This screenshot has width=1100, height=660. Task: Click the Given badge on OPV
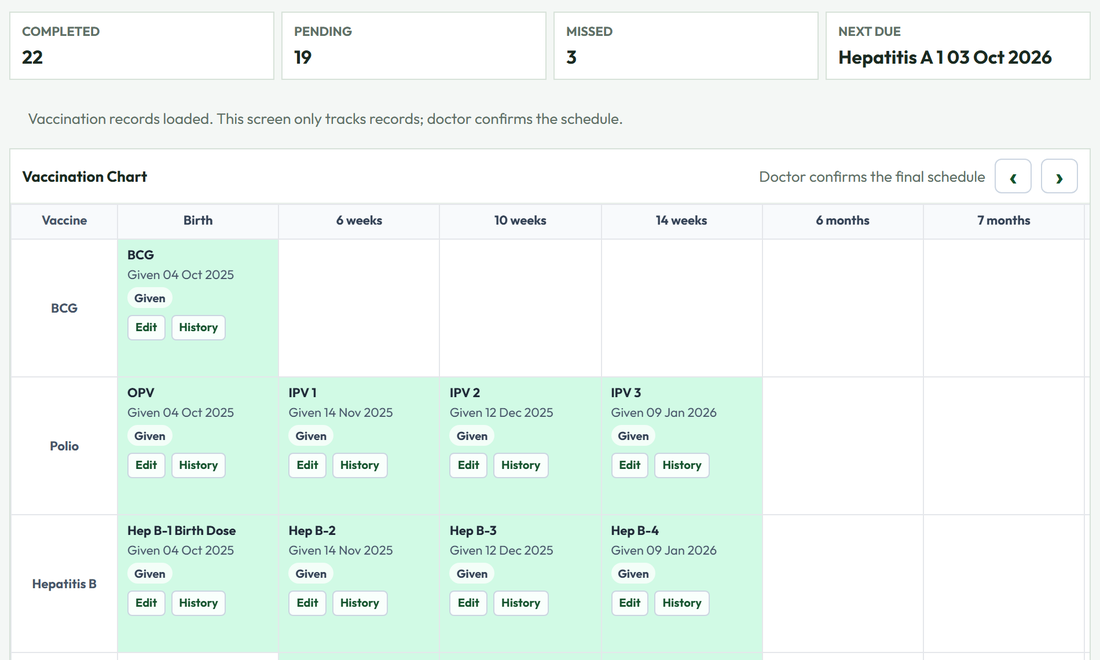point(150,436)
